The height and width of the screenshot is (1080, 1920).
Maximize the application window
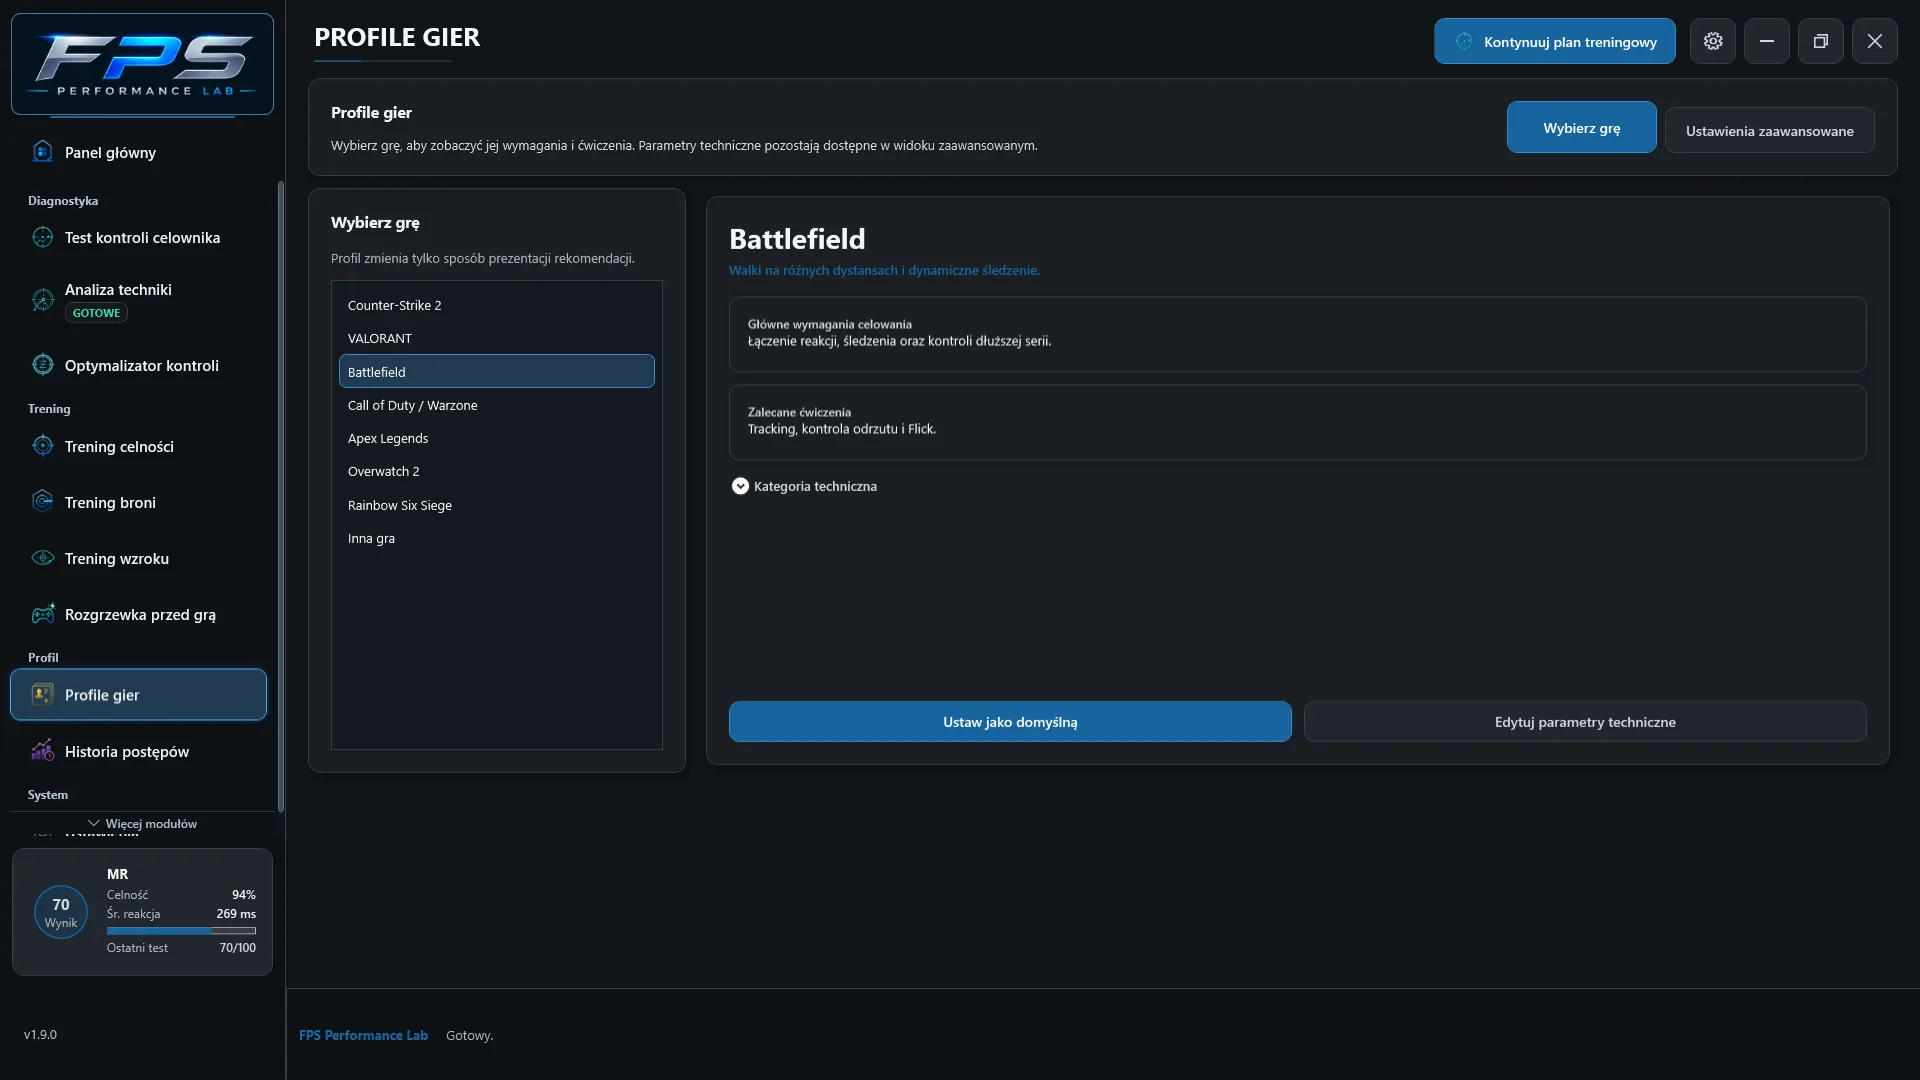(1820, 41)
